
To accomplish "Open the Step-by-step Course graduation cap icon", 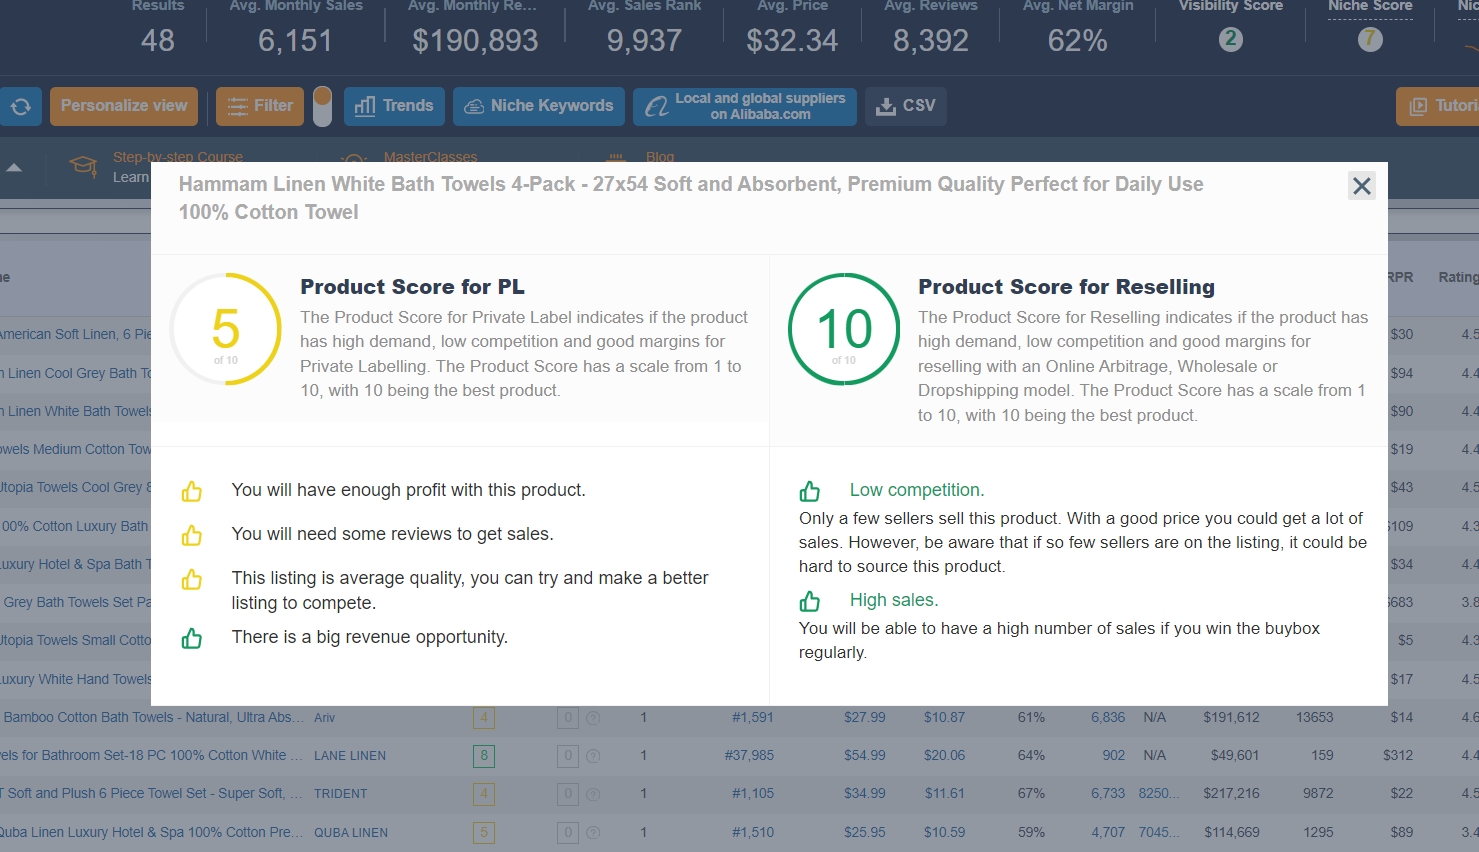I will coord(82,165).
